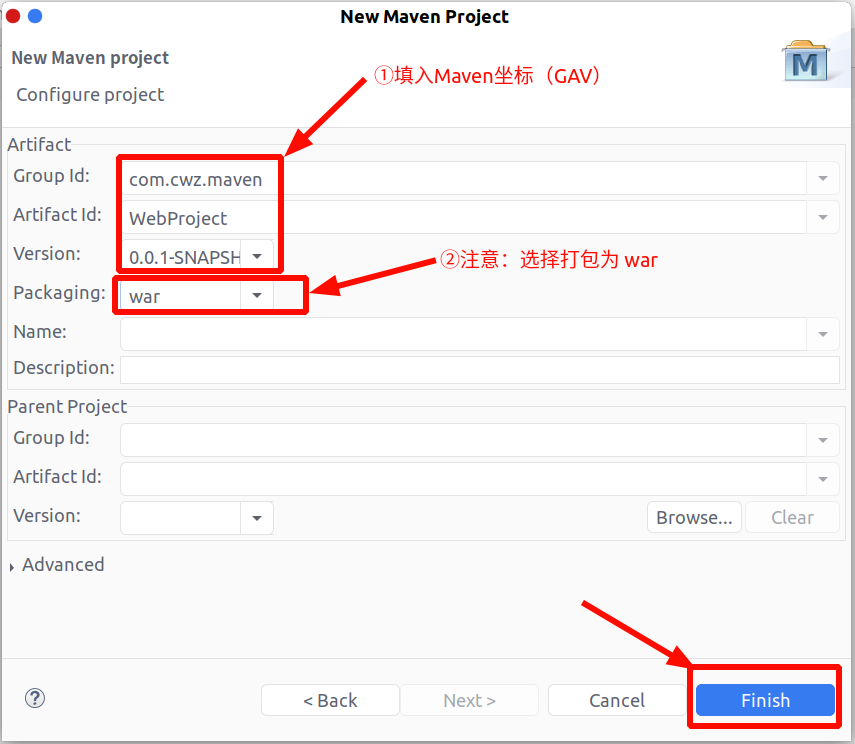Screen dimensions: 855x744
Task: Click into the empty Name input field
Action: 463,334
